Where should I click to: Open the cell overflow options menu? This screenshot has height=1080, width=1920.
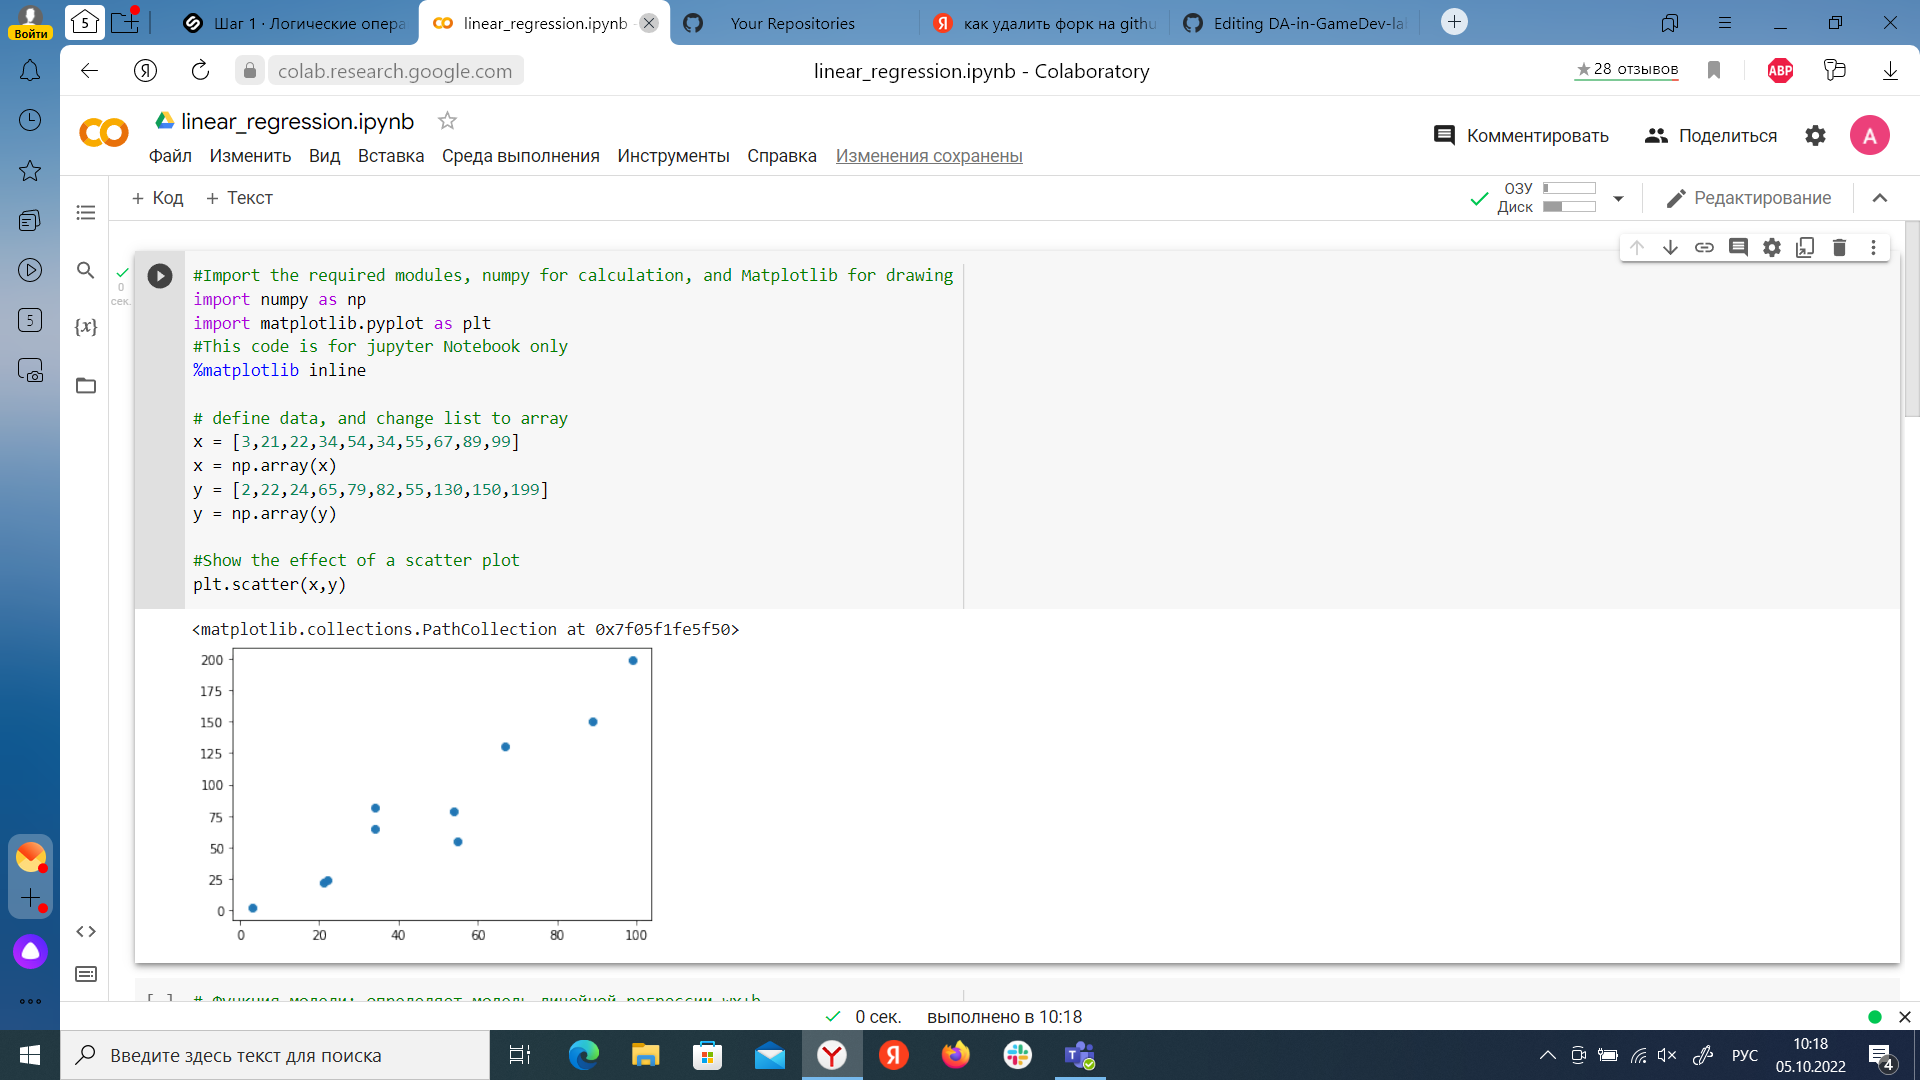coord(1873,247)
